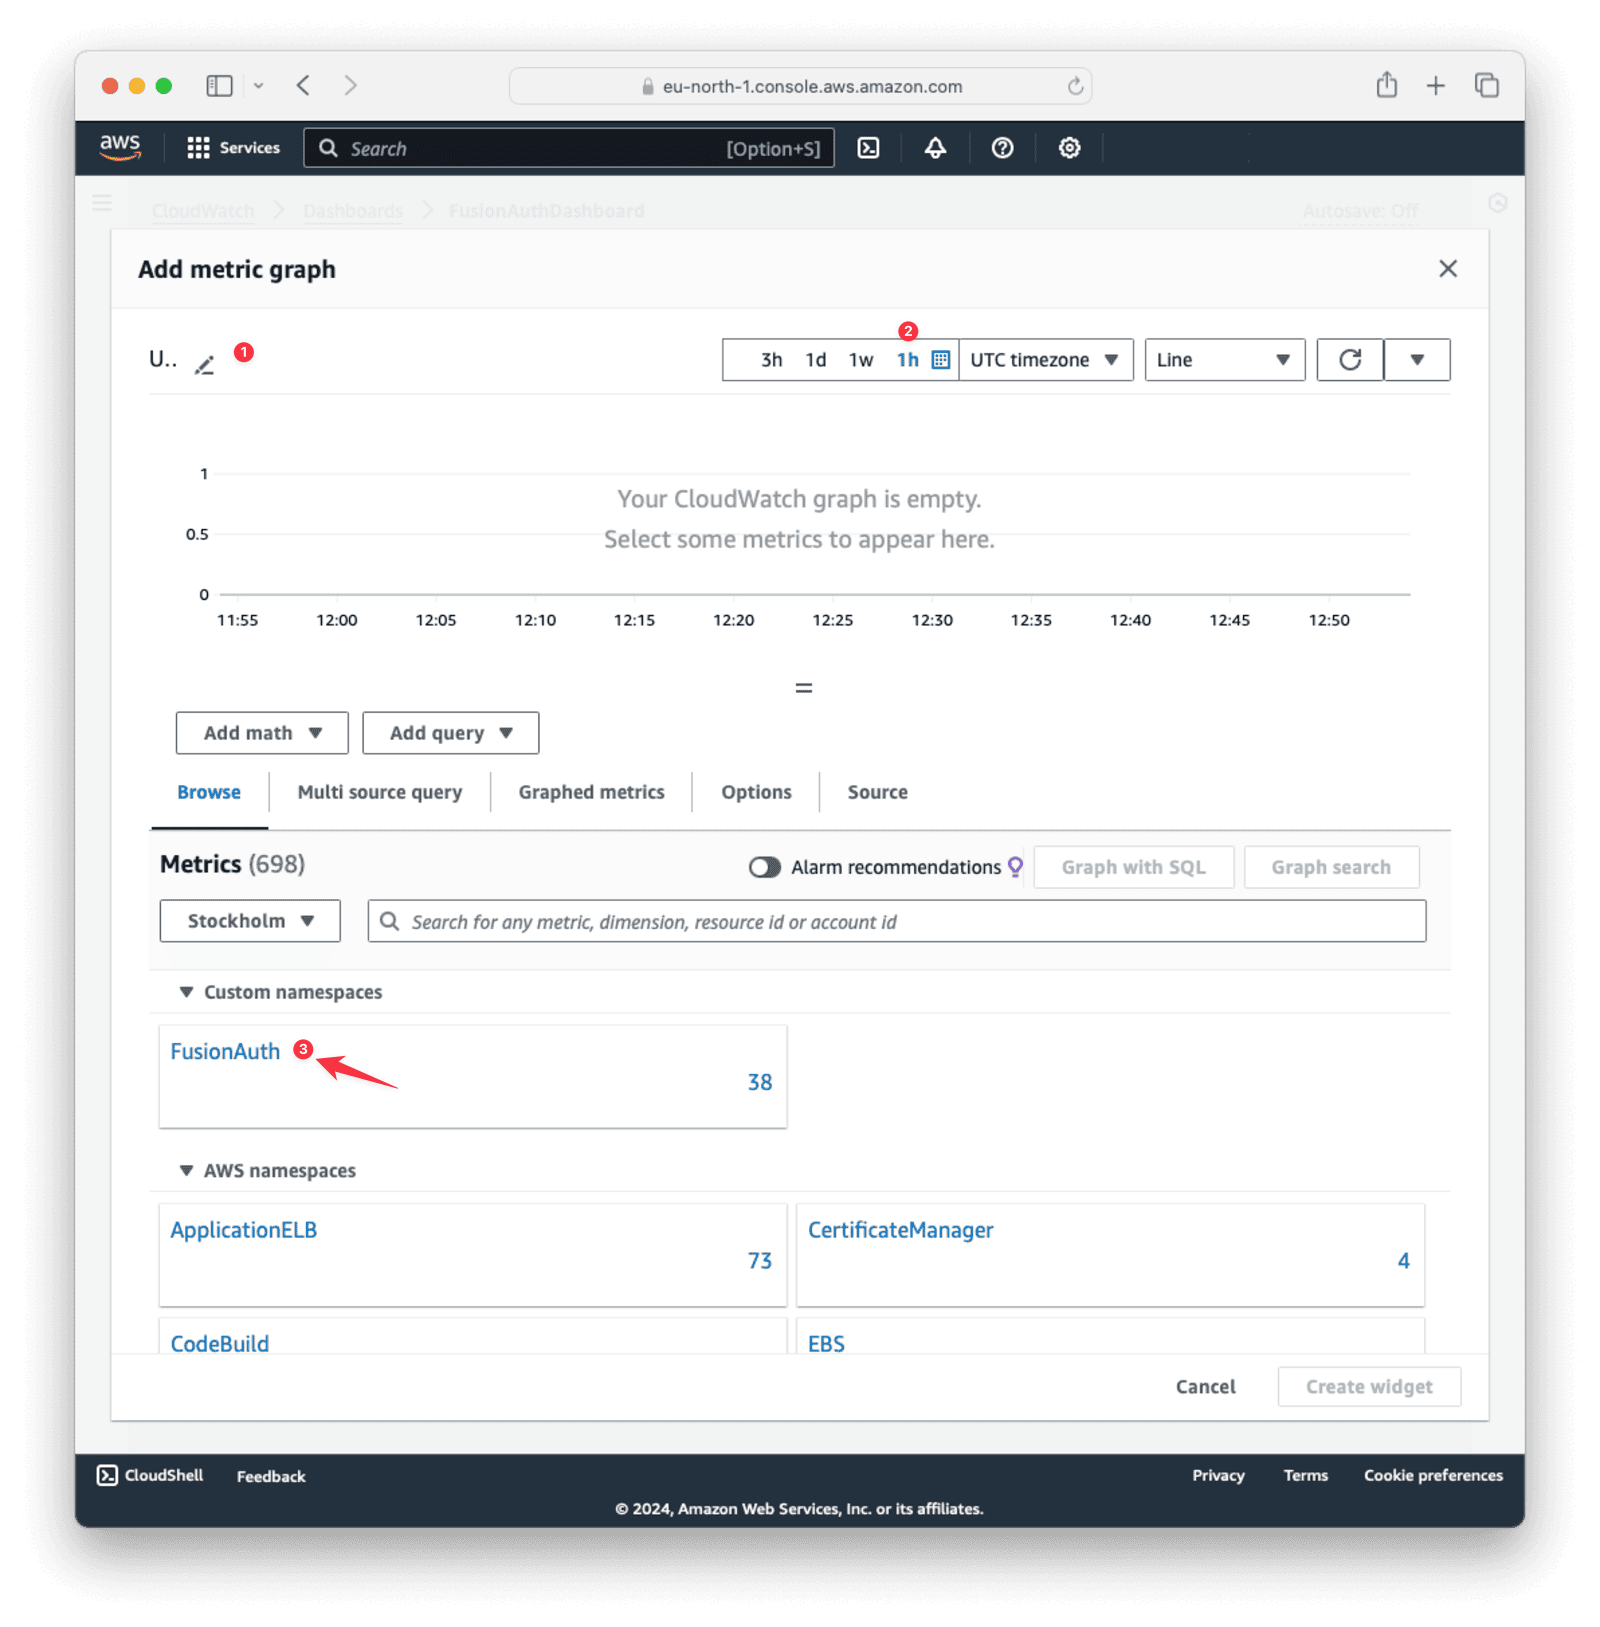This screenshot has width=1600, height=1627.
Task: Open the Privacy link in the footer
Action: [1218, 1475]
